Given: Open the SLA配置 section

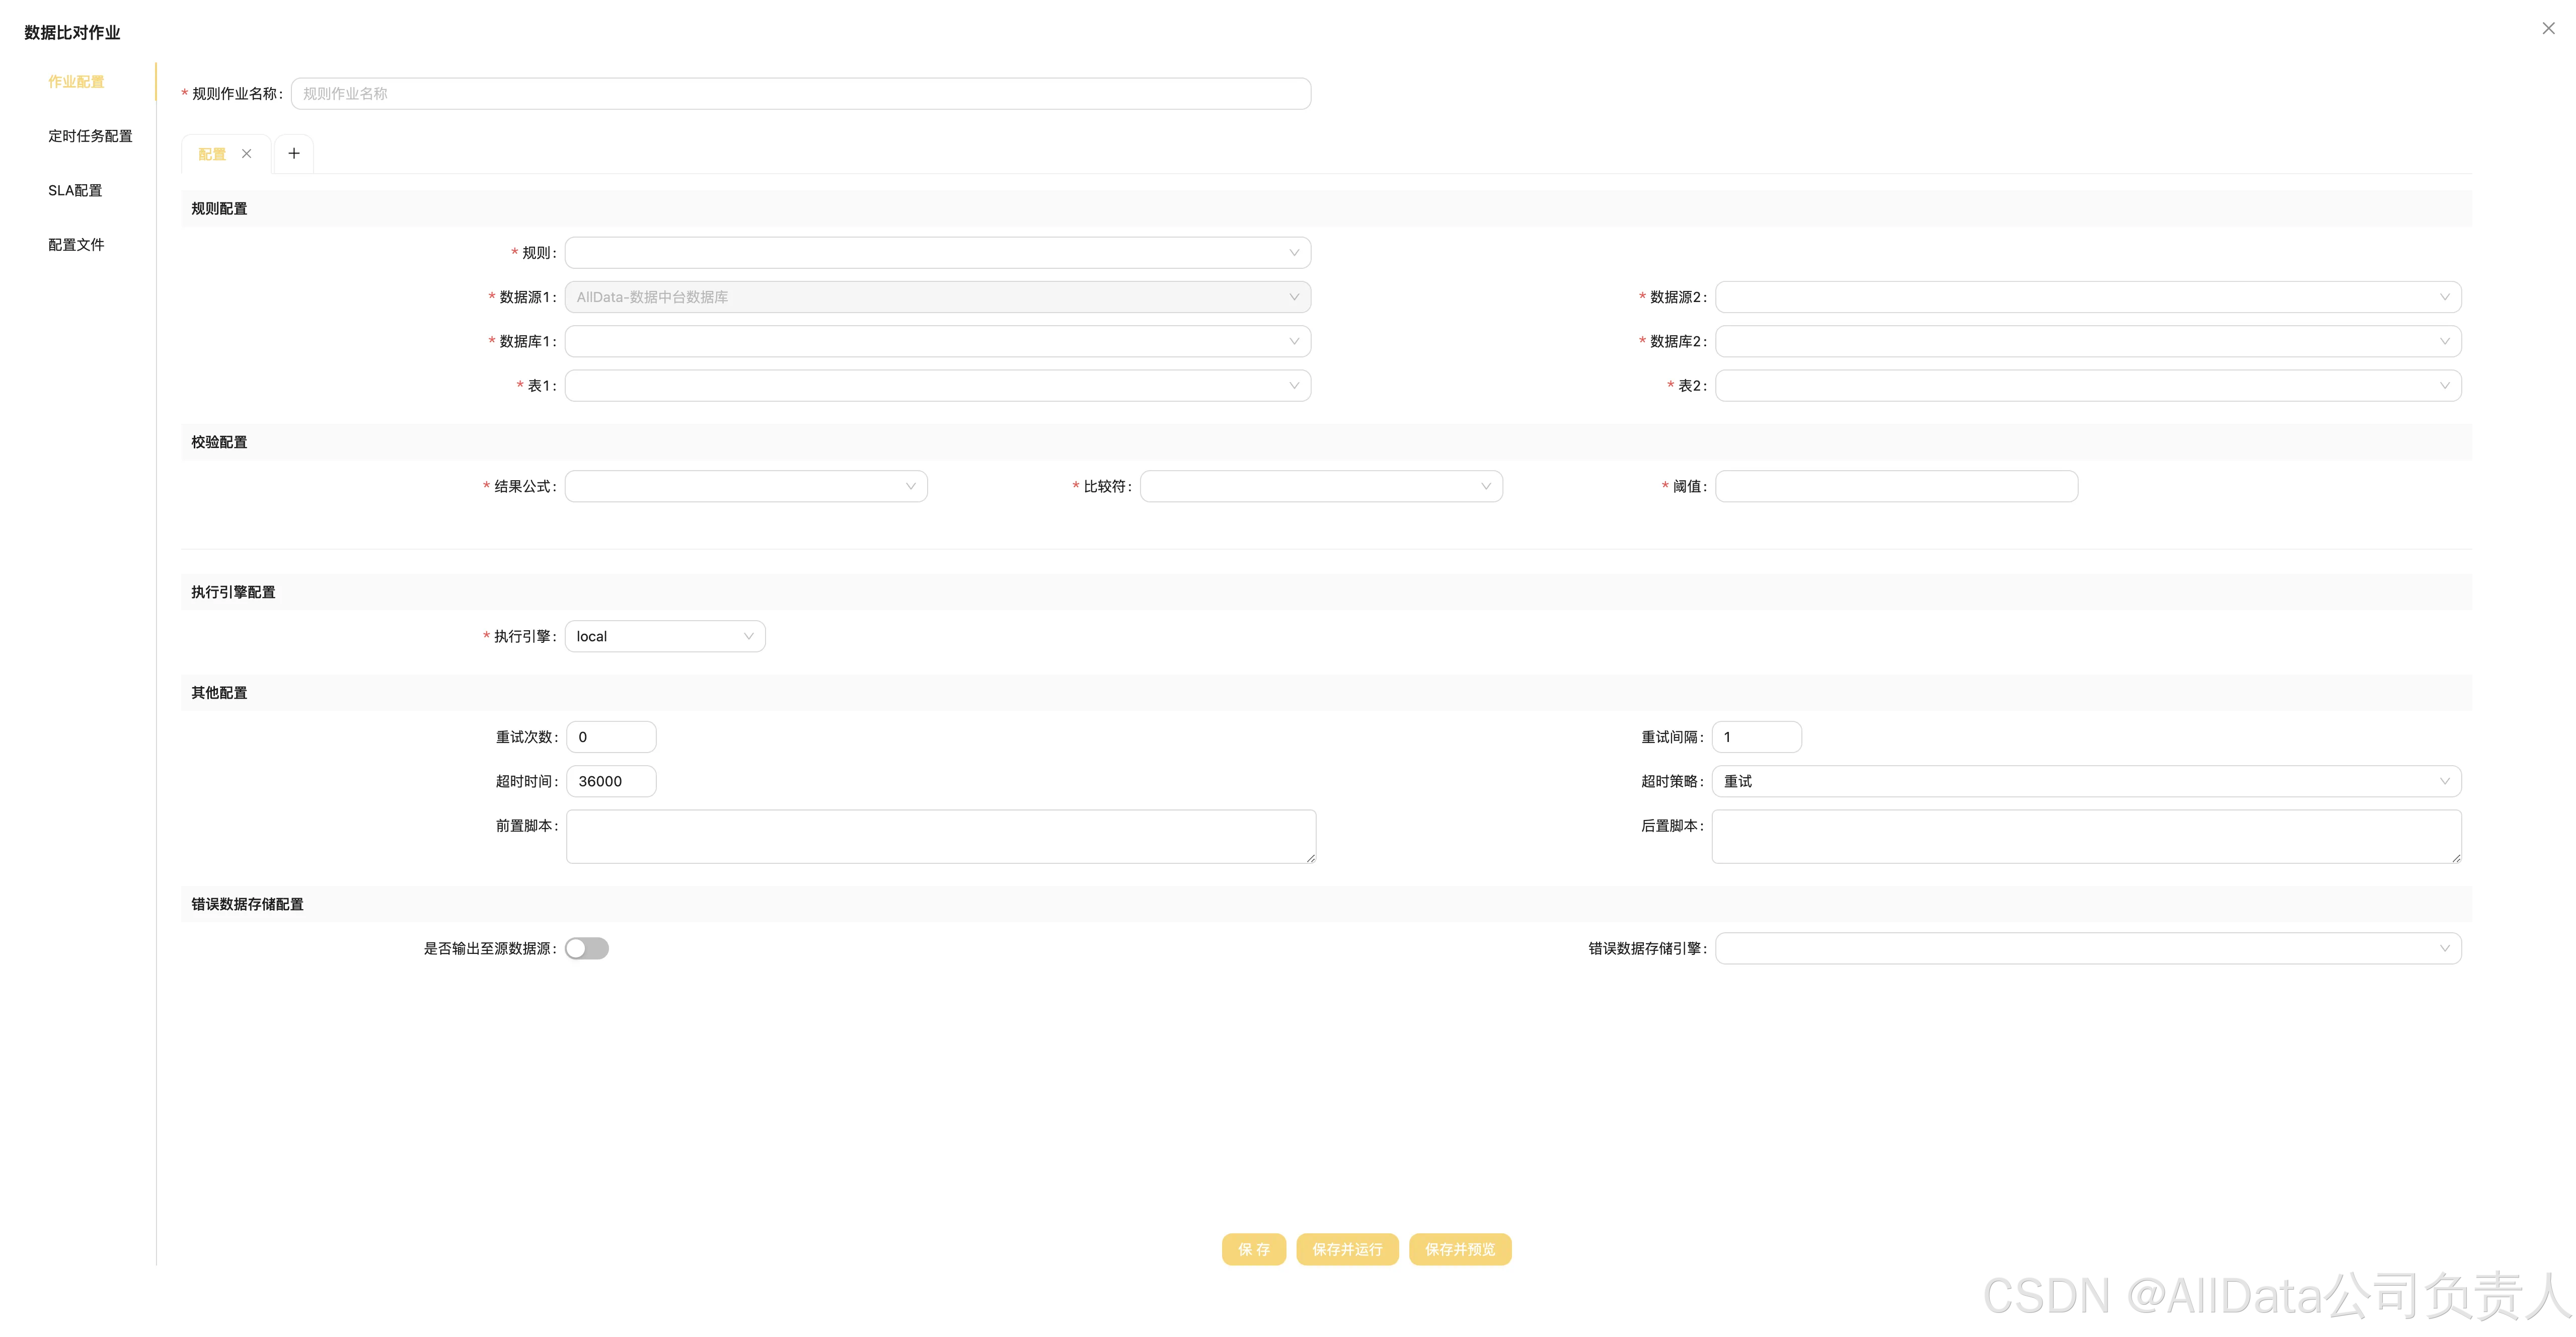Looking at the screenshot, I should [75, 190].
